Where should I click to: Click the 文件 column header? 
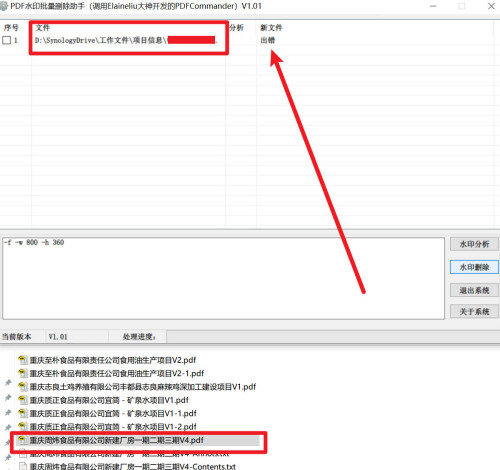pyautogui.click(x=42, y=28)
